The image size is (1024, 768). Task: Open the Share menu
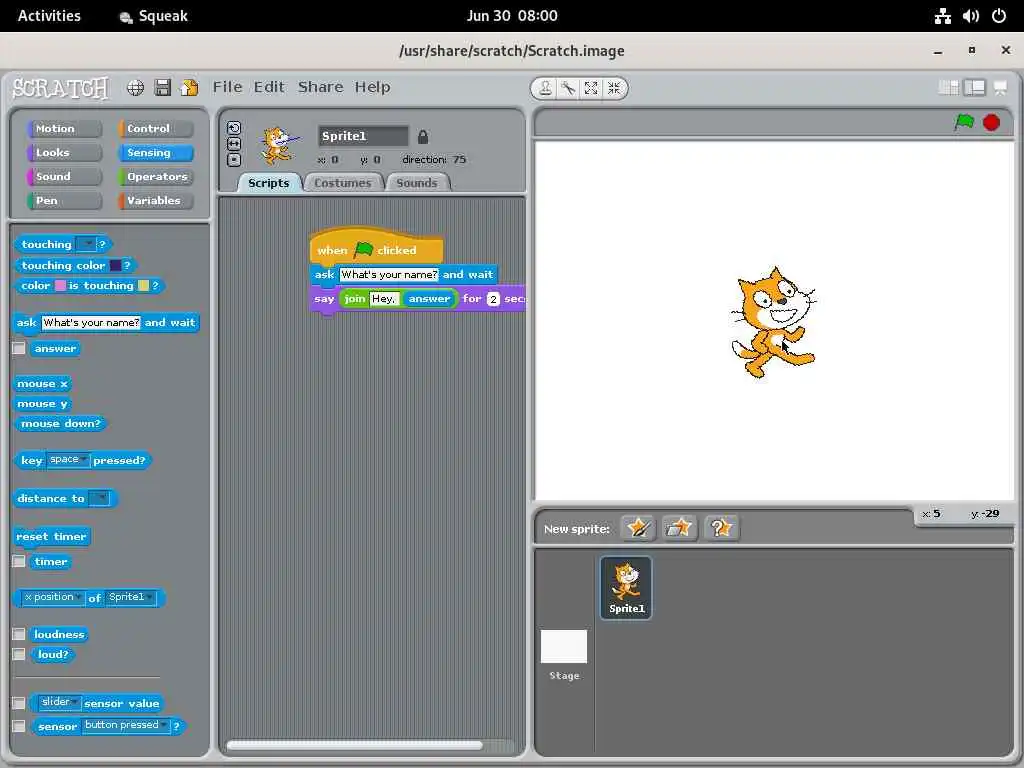pyautogui.click(x=320, y=87)
